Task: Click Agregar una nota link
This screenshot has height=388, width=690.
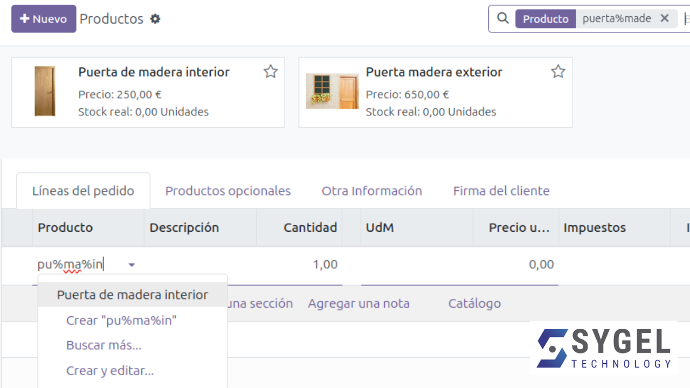Action: tap(359, 304)
